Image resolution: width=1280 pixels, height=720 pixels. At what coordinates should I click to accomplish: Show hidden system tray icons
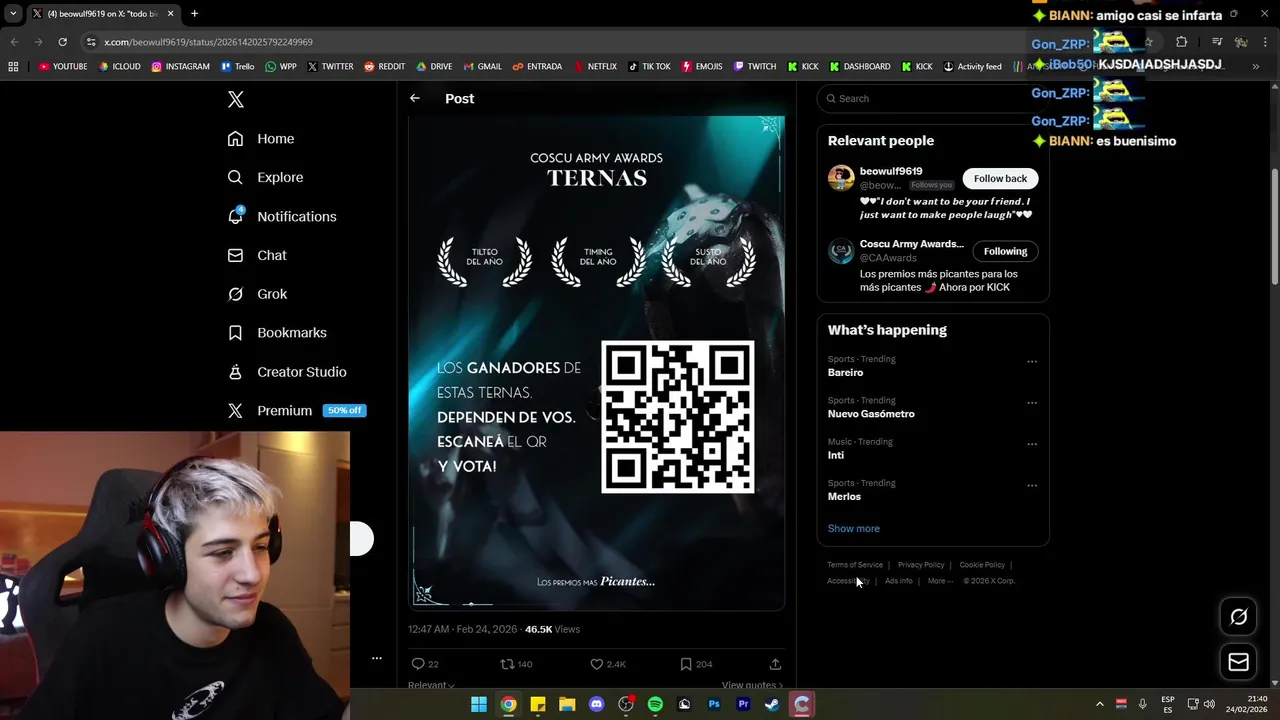1099,704
